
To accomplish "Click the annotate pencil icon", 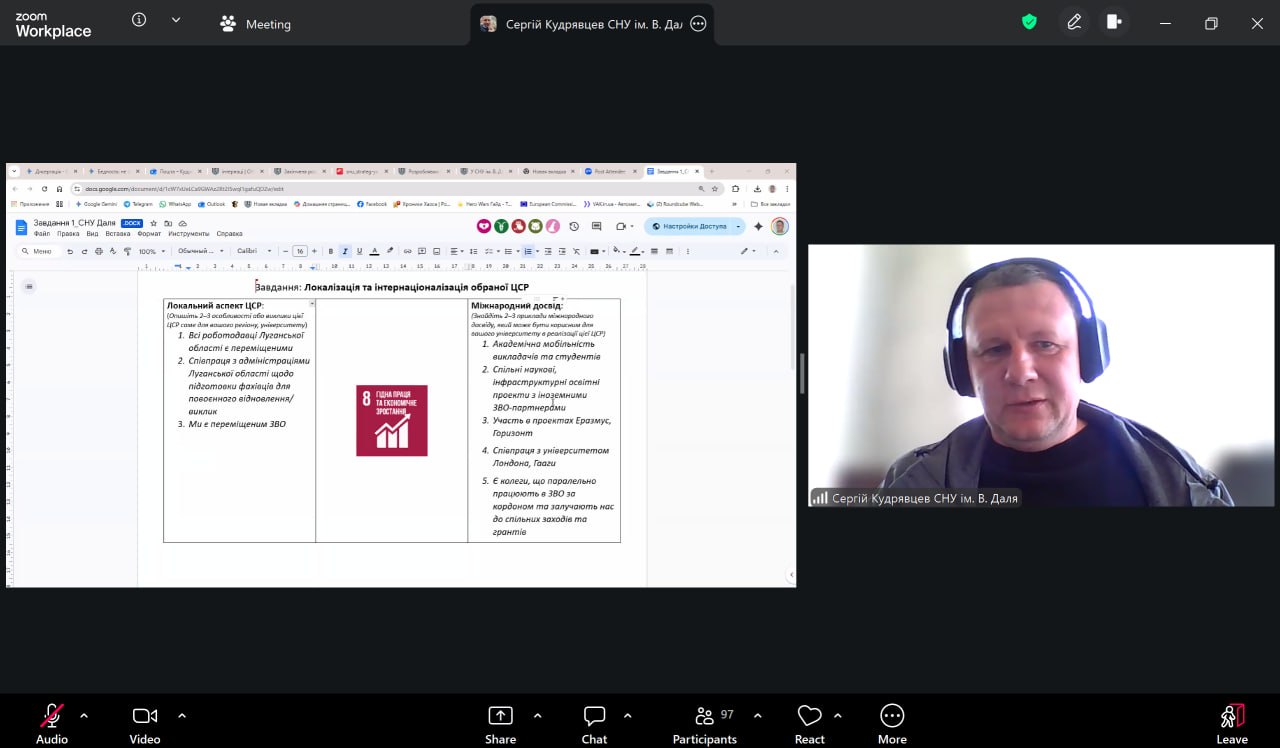I will (1074, 22).
